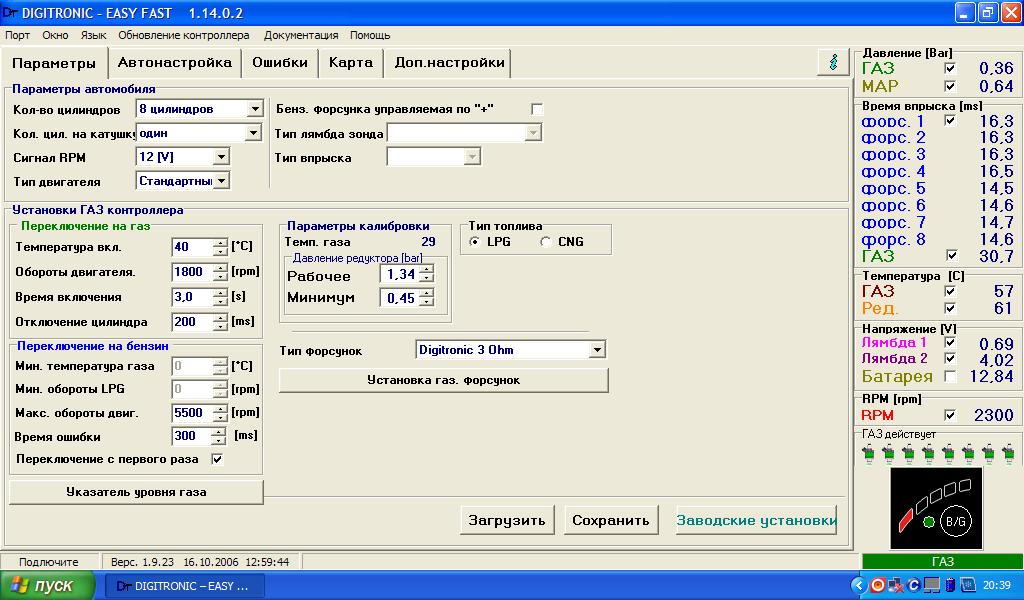Click the Заводские установки button
This screenshot has width=1024, height=600.
pos(756,520)
